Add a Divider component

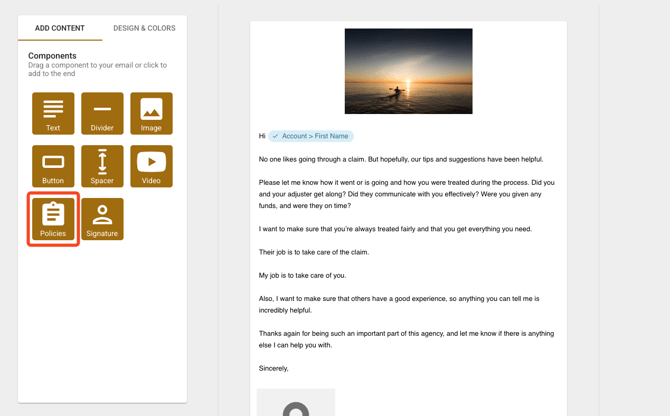pos(102,113)
